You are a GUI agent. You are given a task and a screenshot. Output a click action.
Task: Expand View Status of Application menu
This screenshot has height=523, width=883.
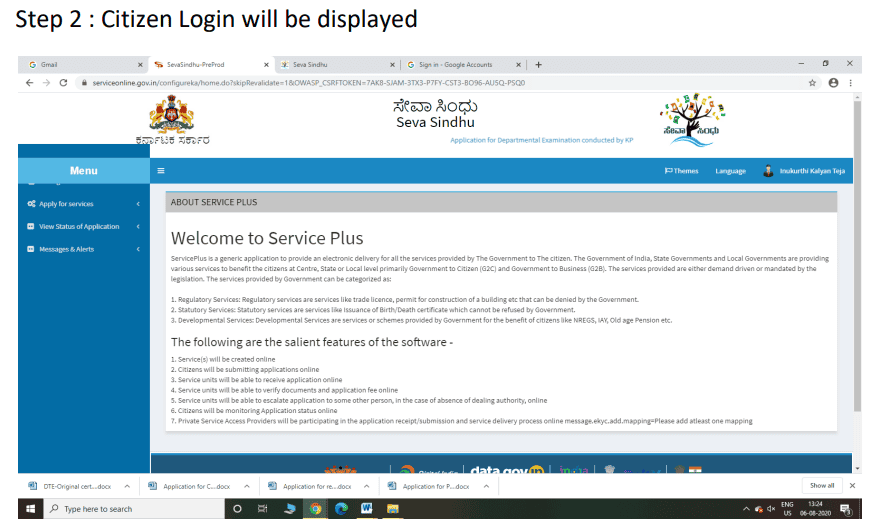coord(84,226)
